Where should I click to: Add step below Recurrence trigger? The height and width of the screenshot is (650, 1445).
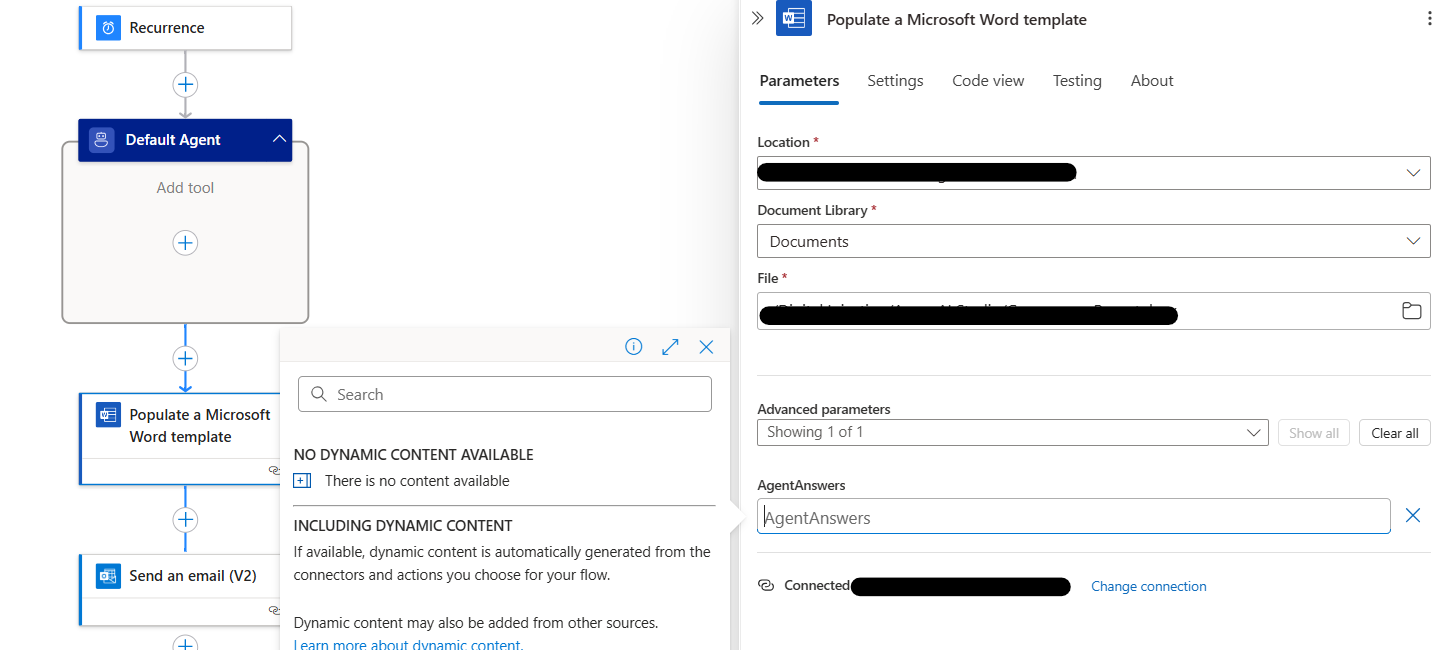(185, 84)
